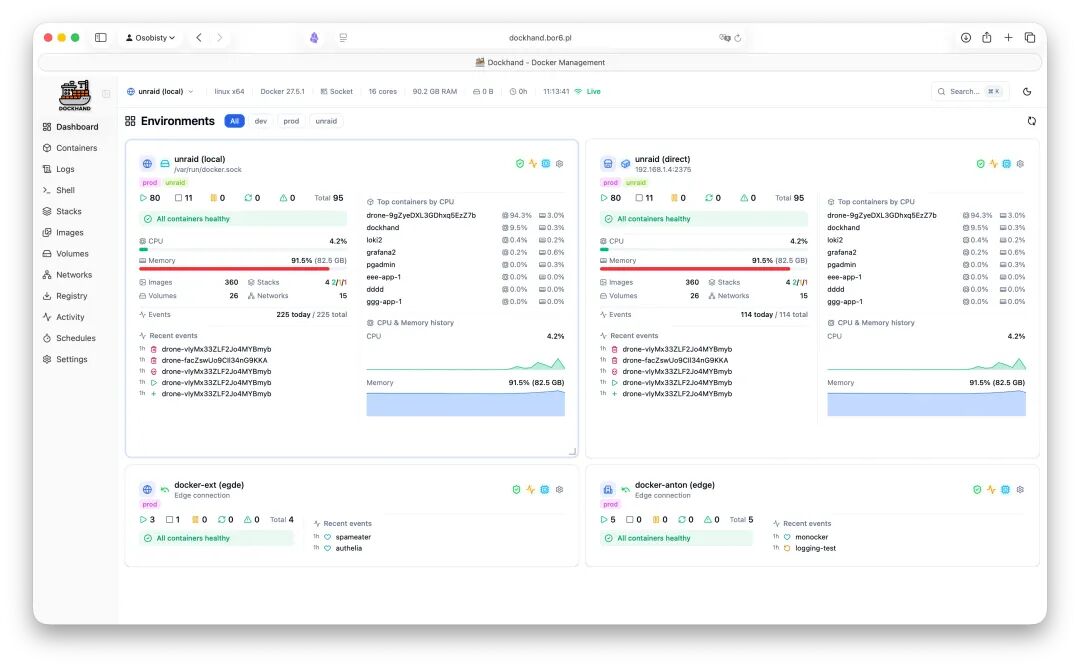Click shield icon on docker-anton card
Screen dimensions: 1080x668
coord(977,490)
